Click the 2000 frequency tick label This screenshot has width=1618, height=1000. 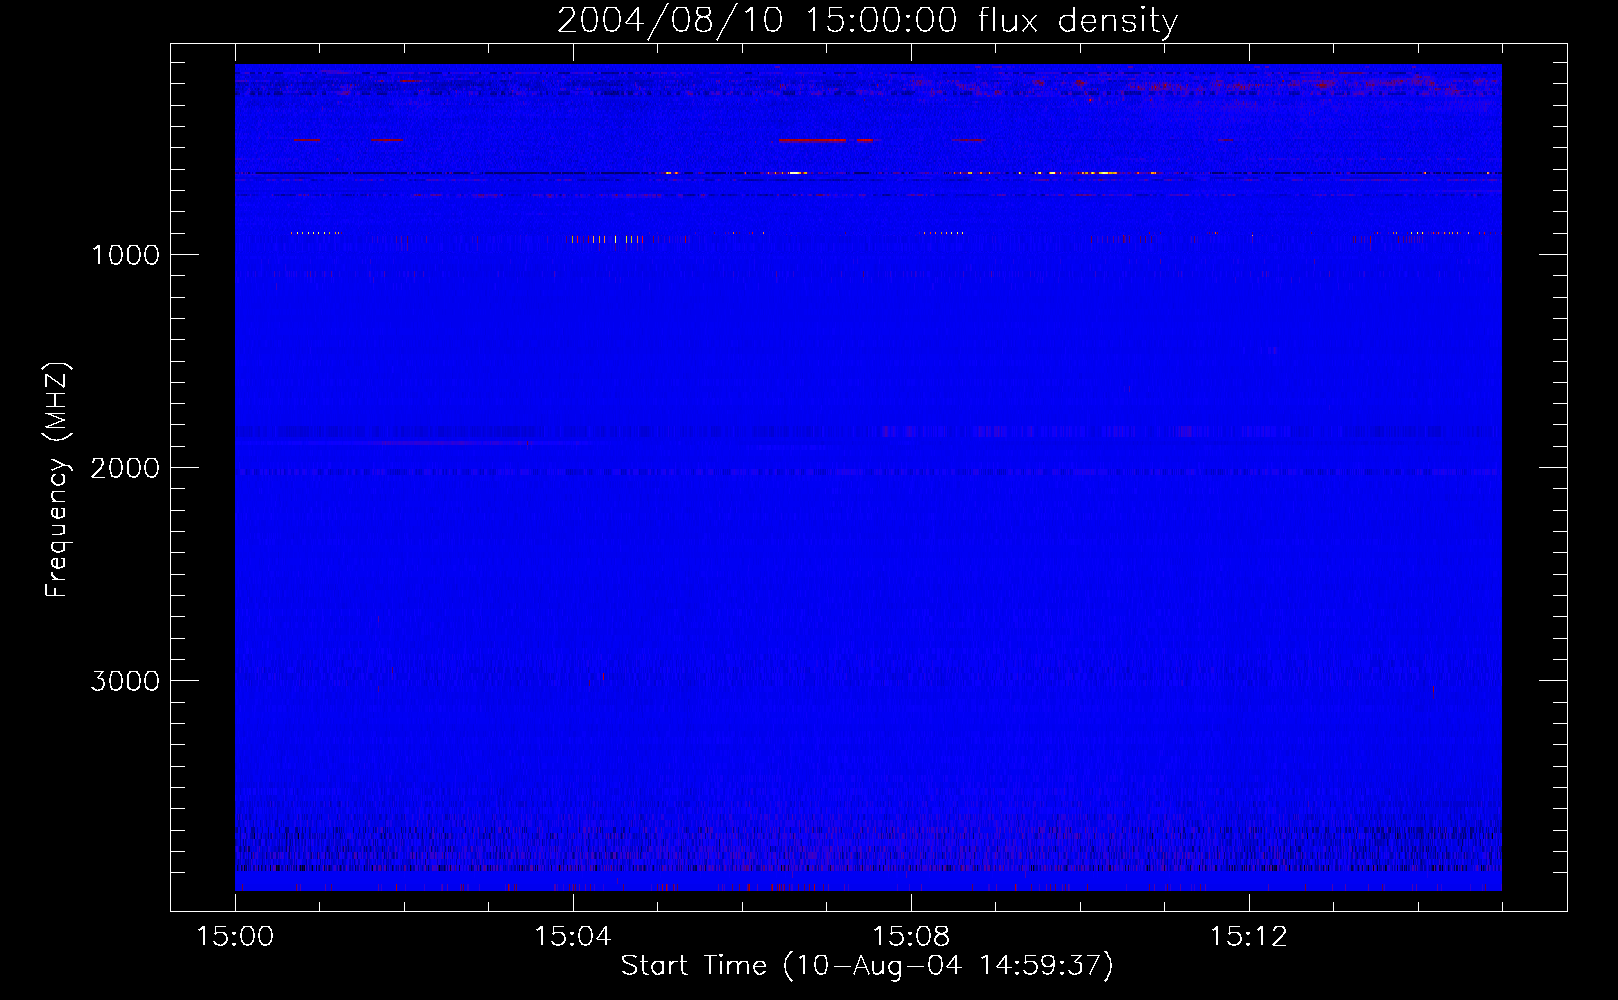125,468
